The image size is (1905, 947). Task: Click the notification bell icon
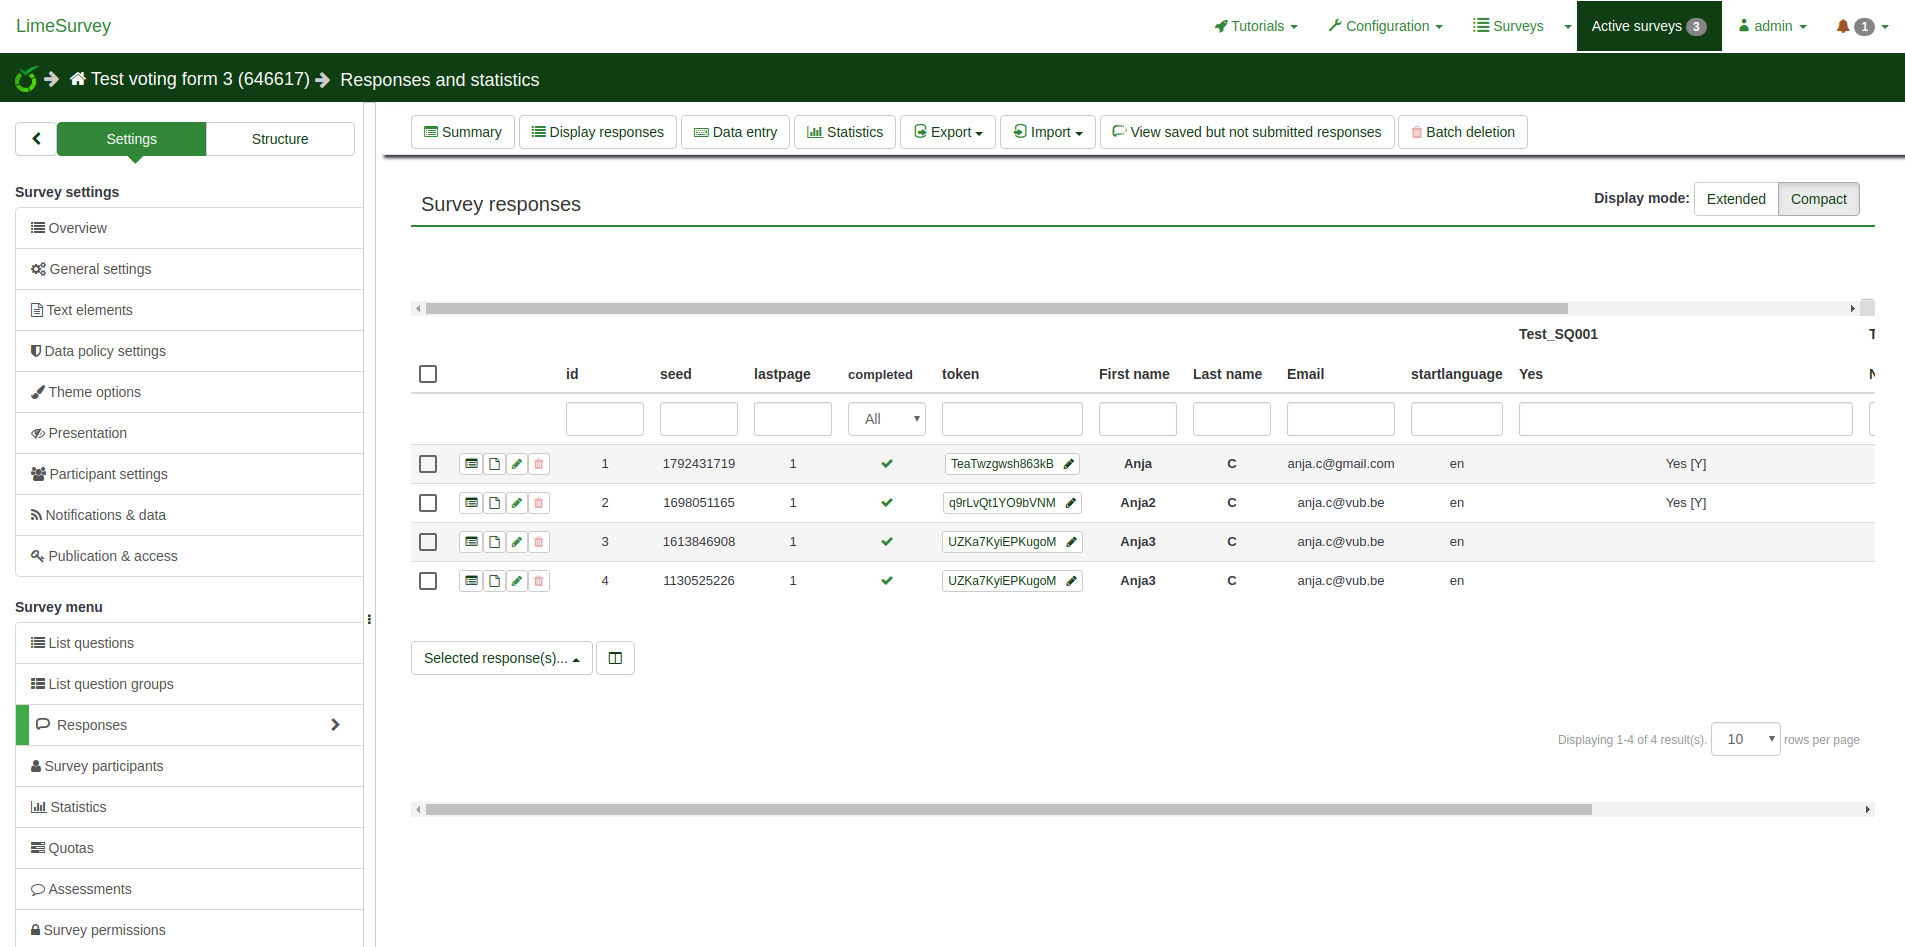(x=1843, y=26)
